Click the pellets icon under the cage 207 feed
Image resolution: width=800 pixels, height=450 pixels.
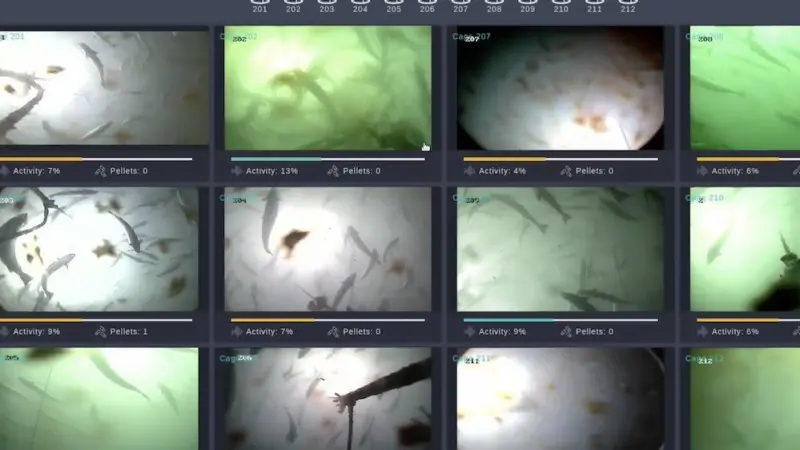(566, 171)
